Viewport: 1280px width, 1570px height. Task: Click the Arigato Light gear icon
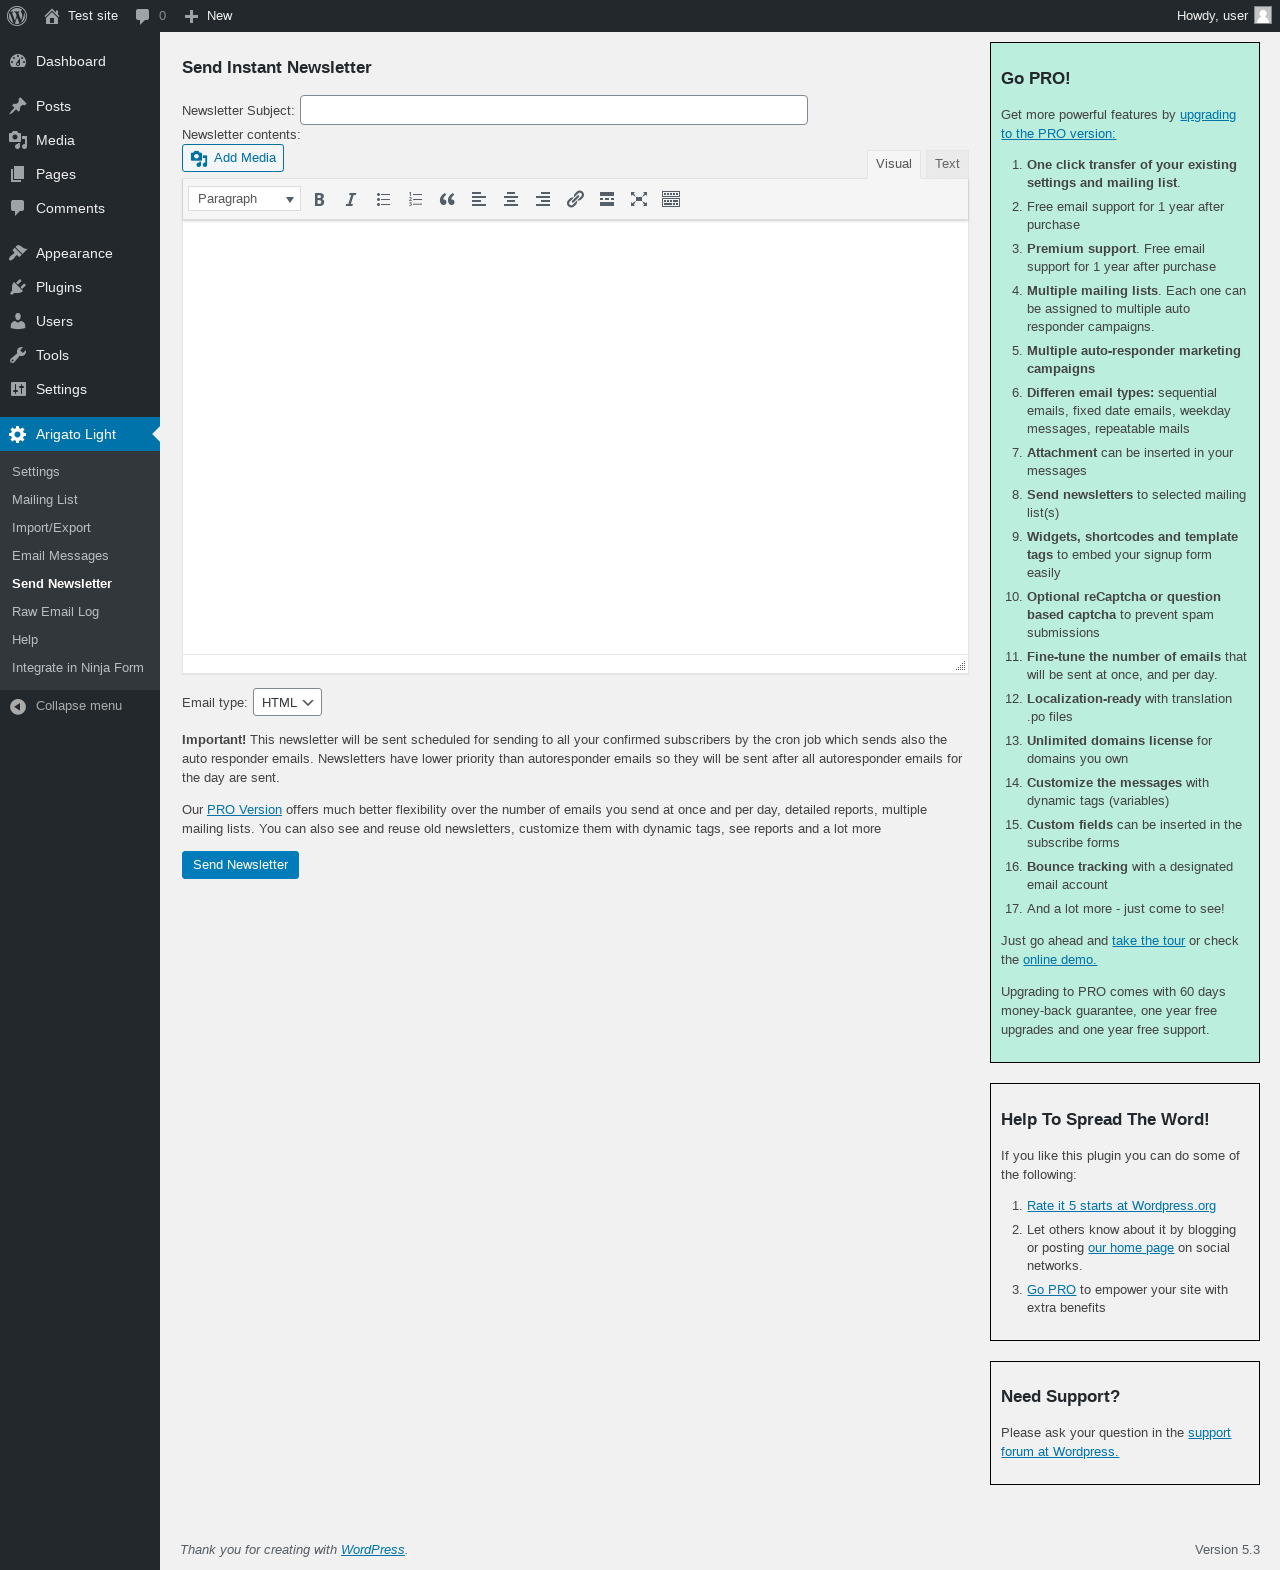(18, 434)
